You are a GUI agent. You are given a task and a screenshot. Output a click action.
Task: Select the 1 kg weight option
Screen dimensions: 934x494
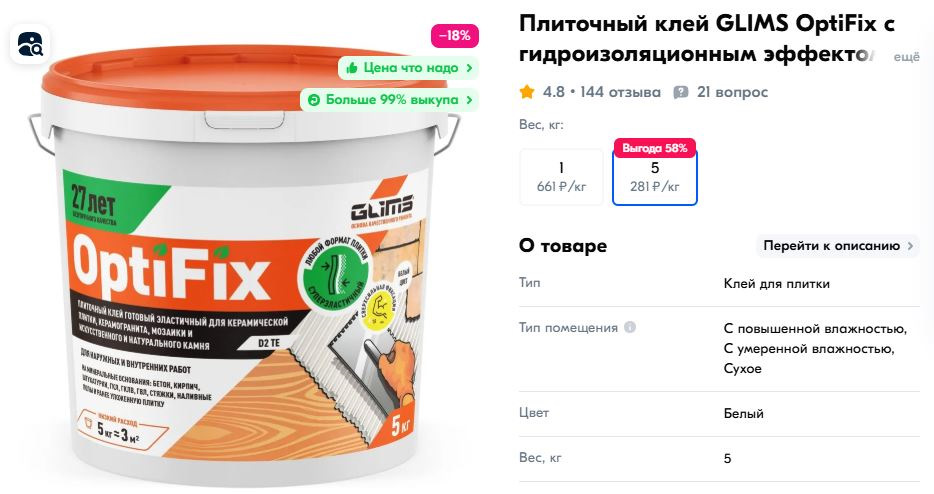[561, 177]
